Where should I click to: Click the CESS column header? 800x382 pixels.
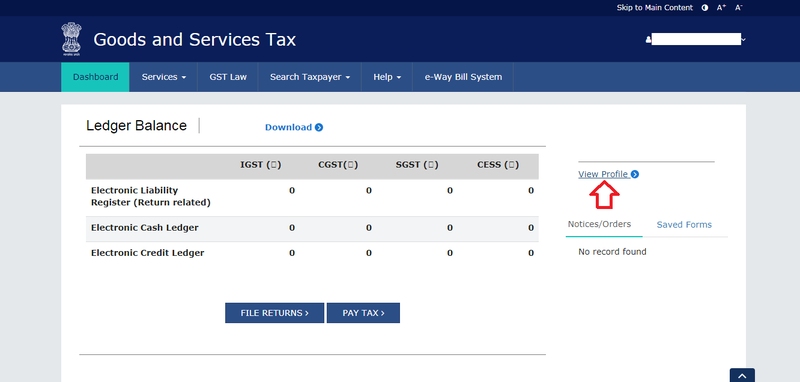[x=498, y=165]
